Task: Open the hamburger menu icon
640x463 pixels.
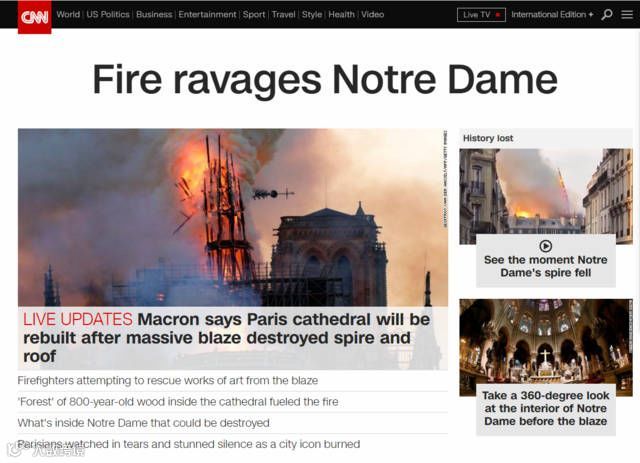Action: click(x=627, y=15)
